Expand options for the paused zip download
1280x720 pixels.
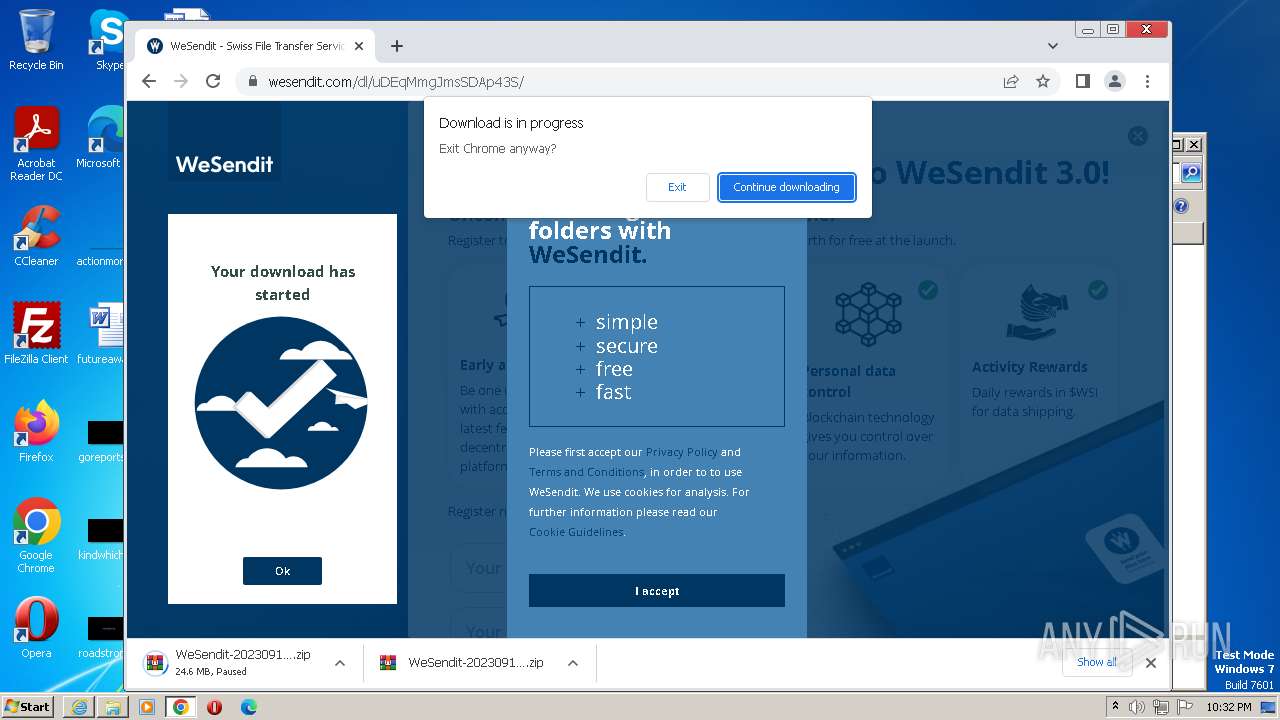click(340, 663)
